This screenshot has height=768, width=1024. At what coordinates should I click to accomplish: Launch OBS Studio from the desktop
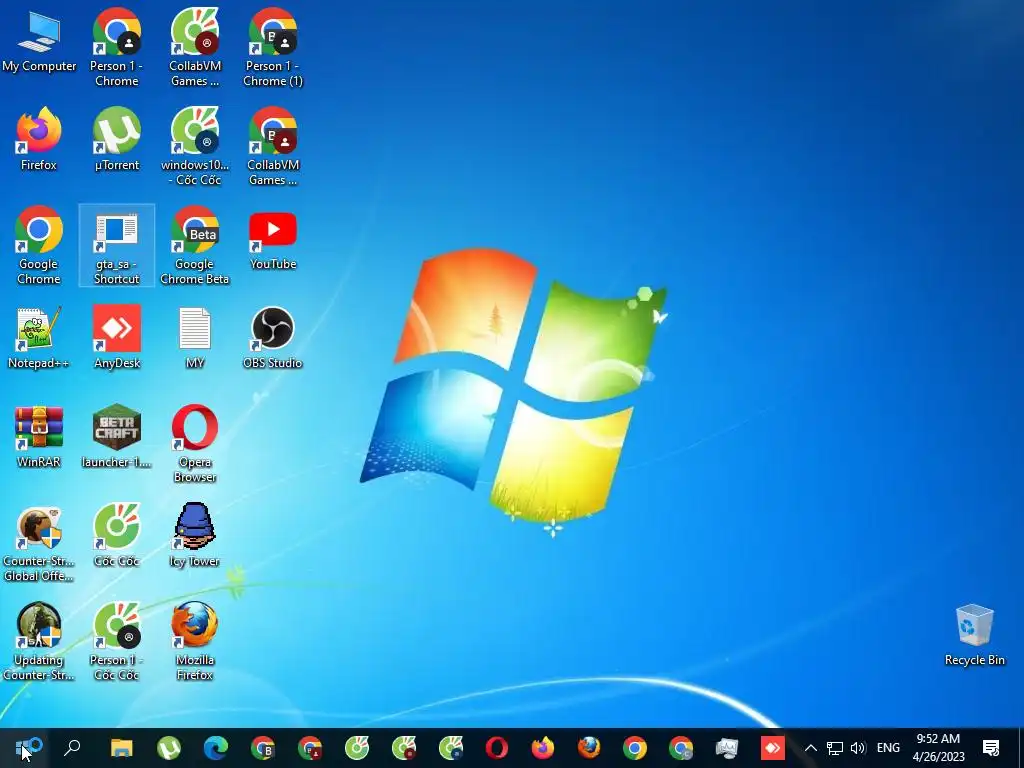[273, 338]
